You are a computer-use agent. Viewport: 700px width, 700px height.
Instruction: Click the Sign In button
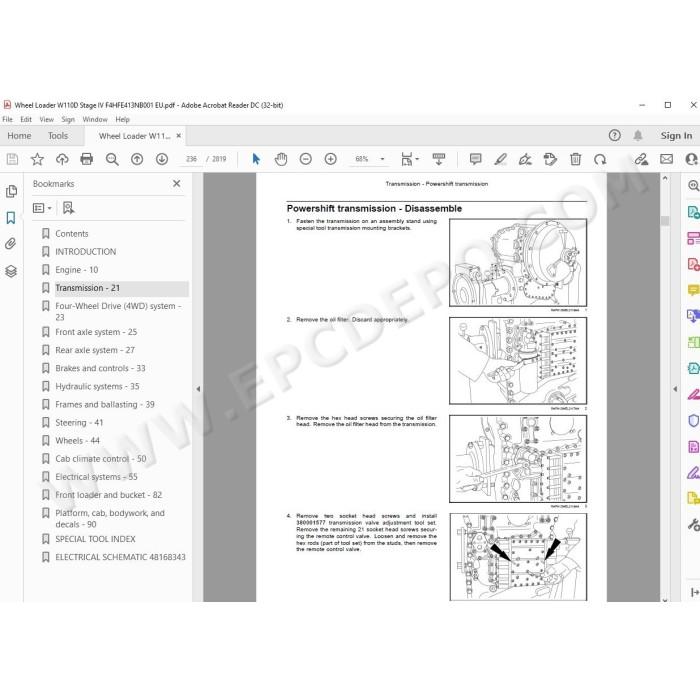click(676, 136)
